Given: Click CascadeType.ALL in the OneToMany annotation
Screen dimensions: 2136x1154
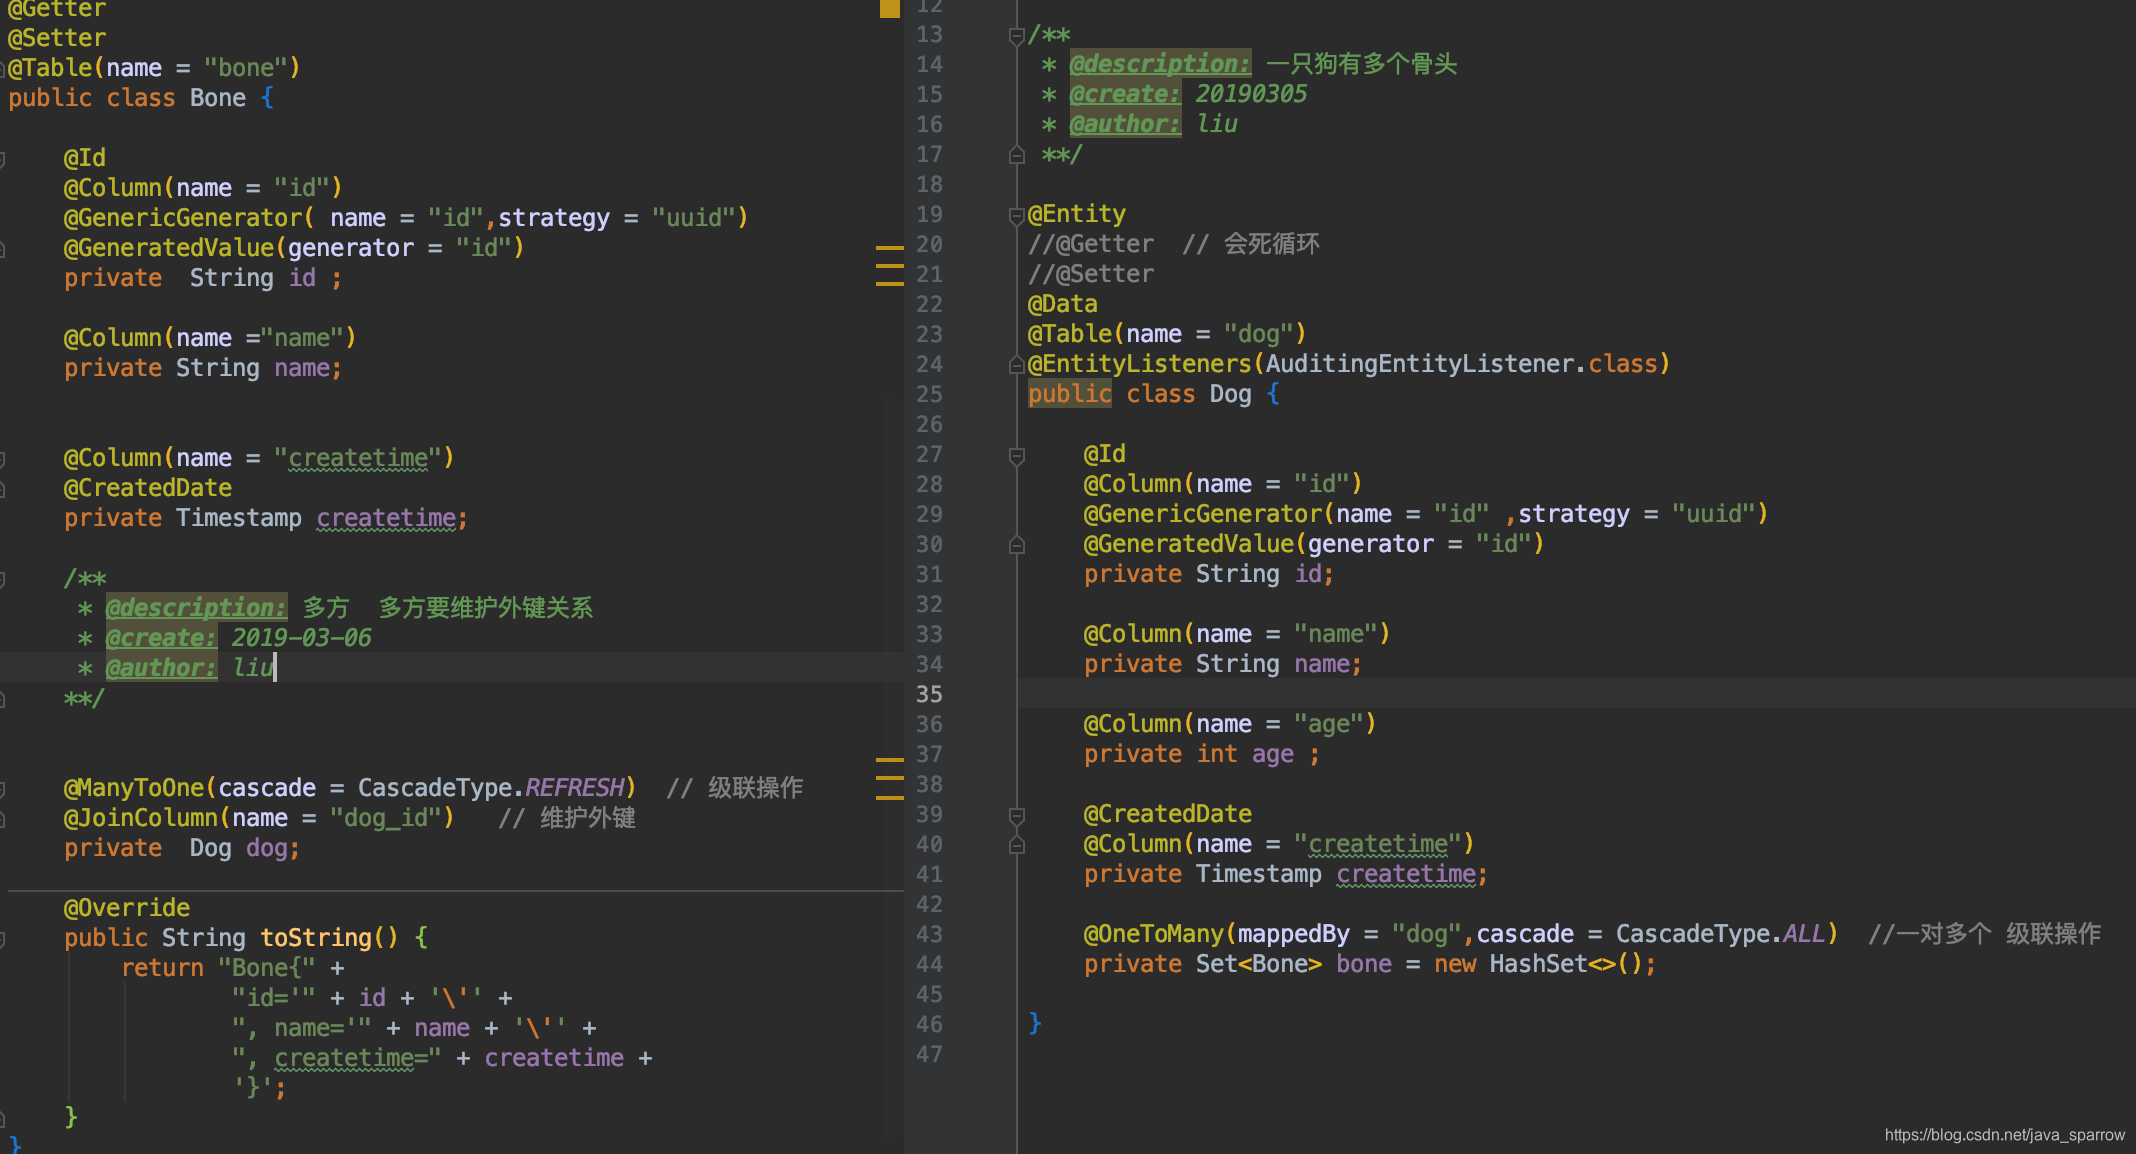Looking at the screenshot, I should (1720, 934).
